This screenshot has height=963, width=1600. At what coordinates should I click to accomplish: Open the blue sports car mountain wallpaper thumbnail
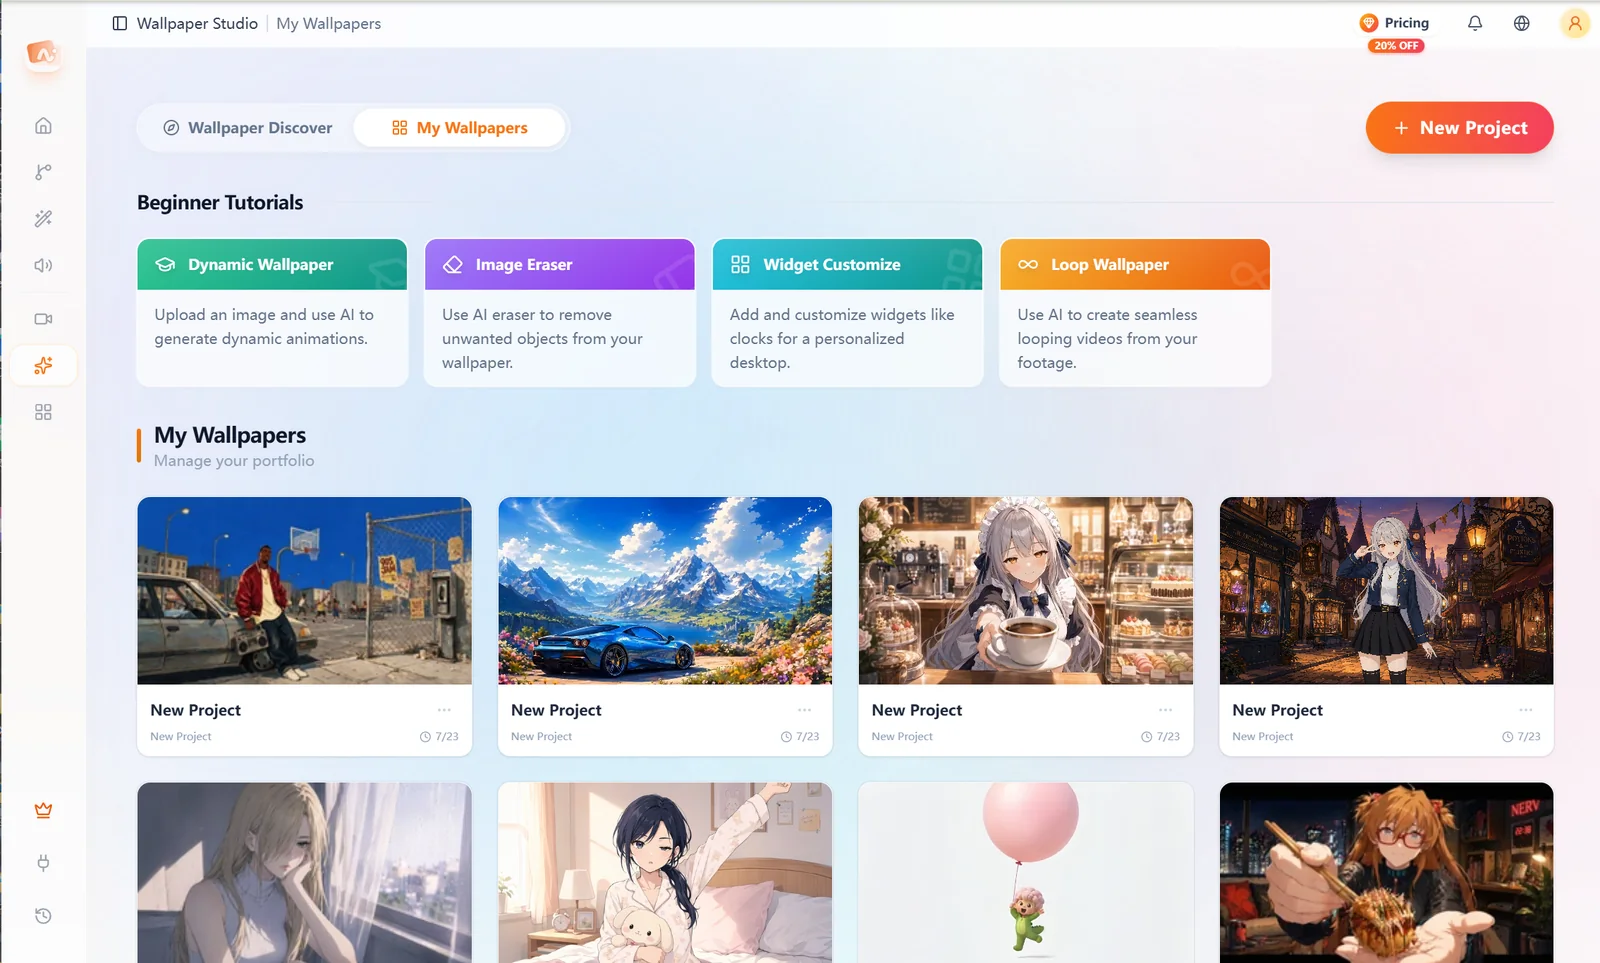[x=665, y=590]
